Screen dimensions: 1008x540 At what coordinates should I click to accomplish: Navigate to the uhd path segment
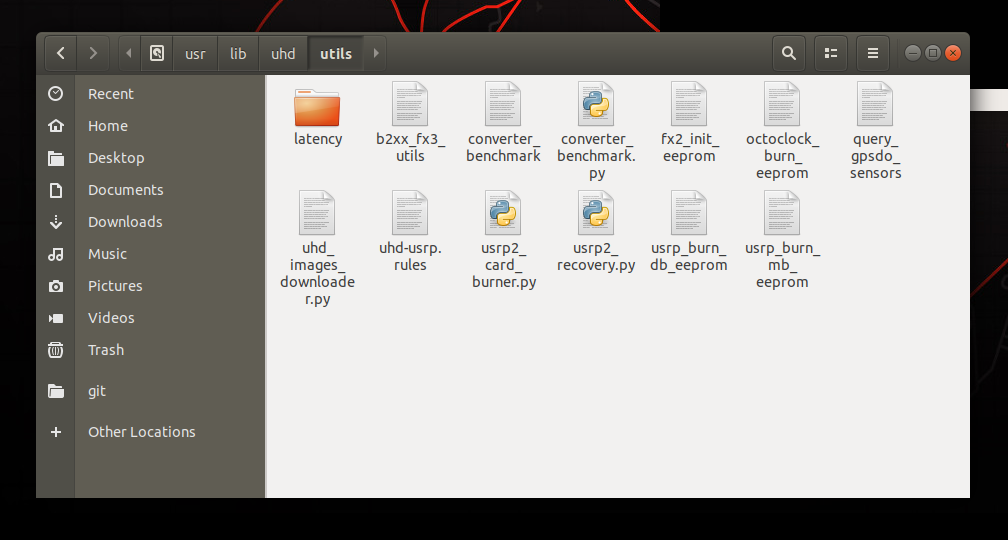pyautogui.click(x=283, y=53)
